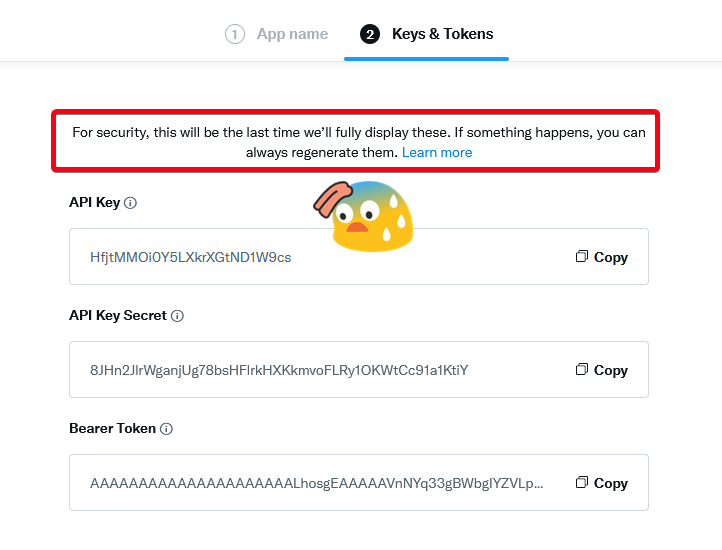The height and width of the screenshot is (550, 722).
Task: Copy the API Key using copy icon
Action: click(x=582, y=257)
